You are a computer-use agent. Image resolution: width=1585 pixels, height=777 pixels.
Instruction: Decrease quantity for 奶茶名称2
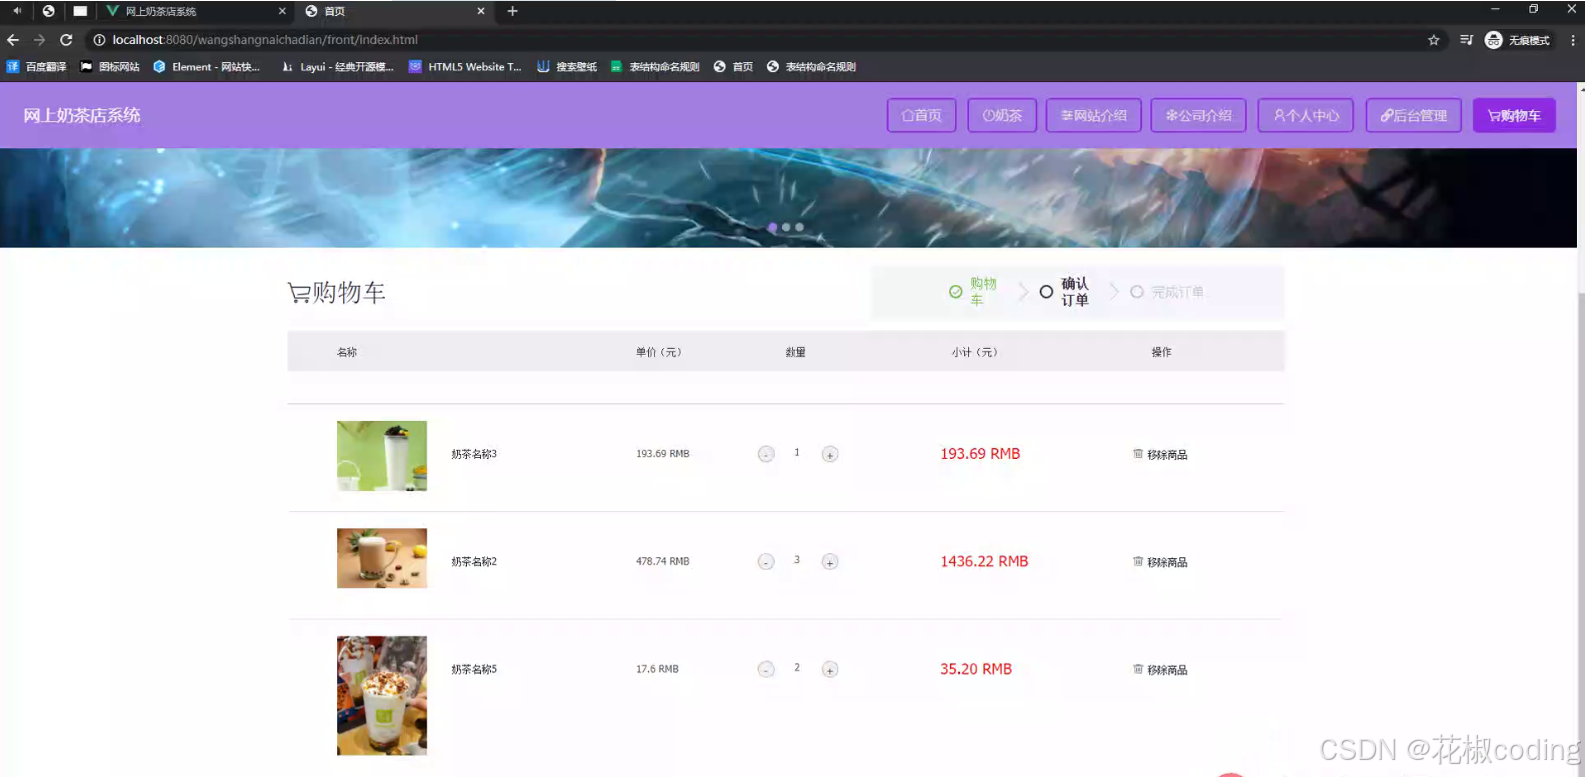click(766, 562)
